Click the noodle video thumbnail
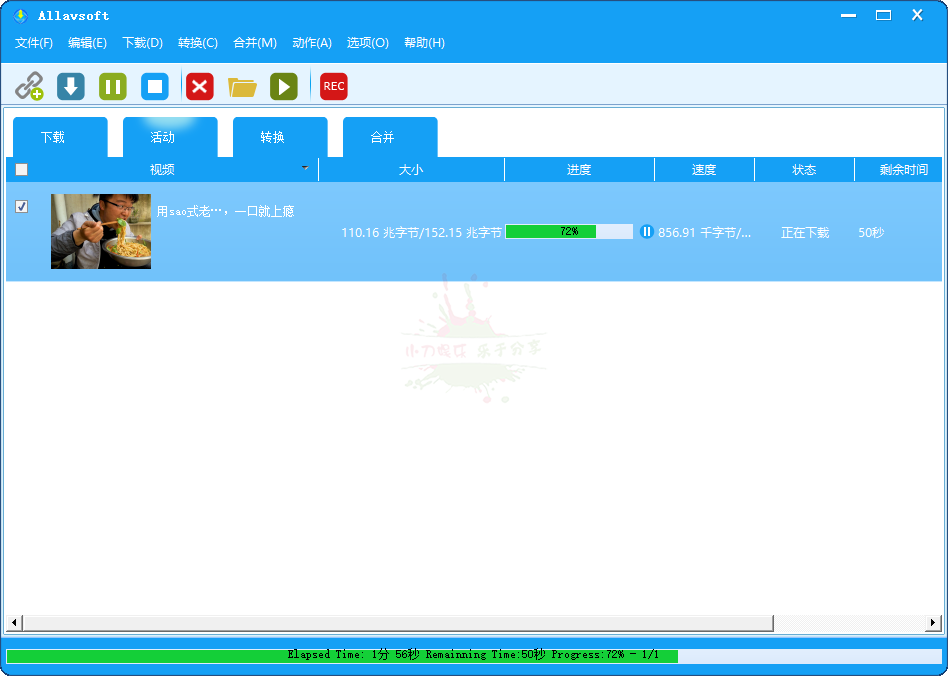Screen dimensions: 948x676 point(100,231)
